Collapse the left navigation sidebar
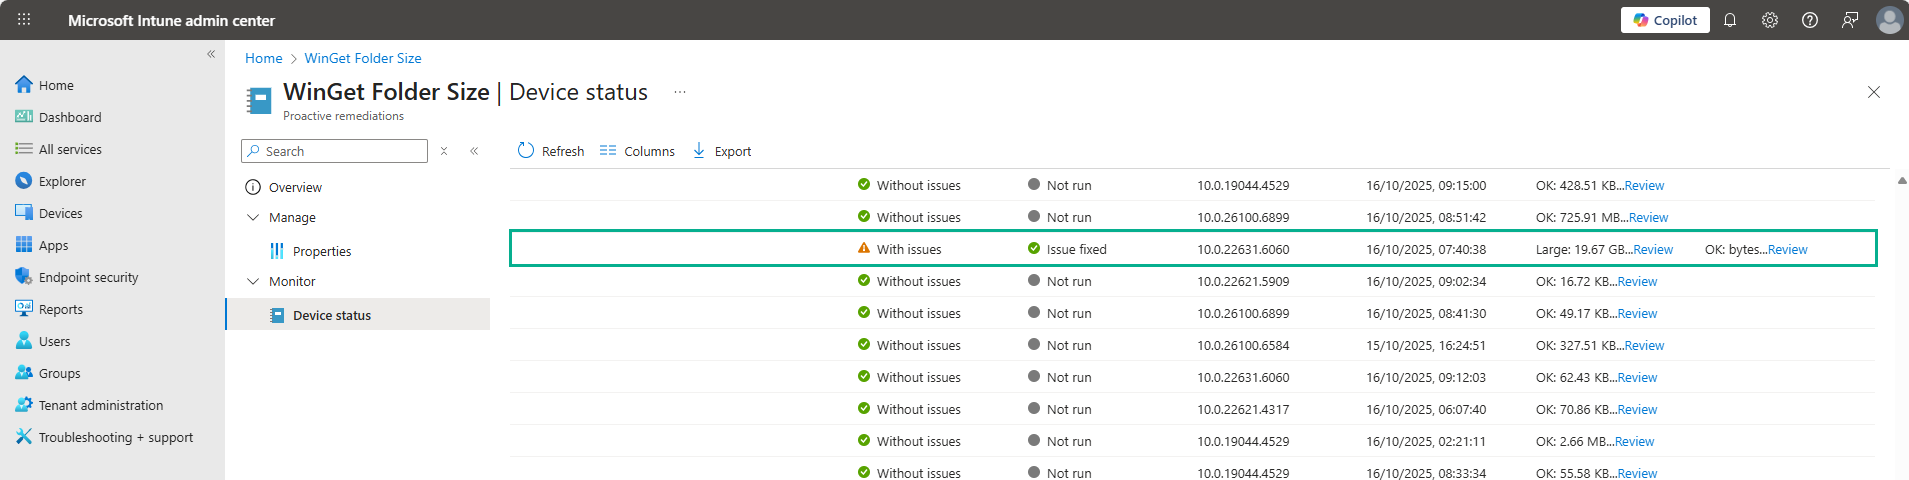The image size is (1909, 480). [x=211, y=54]
